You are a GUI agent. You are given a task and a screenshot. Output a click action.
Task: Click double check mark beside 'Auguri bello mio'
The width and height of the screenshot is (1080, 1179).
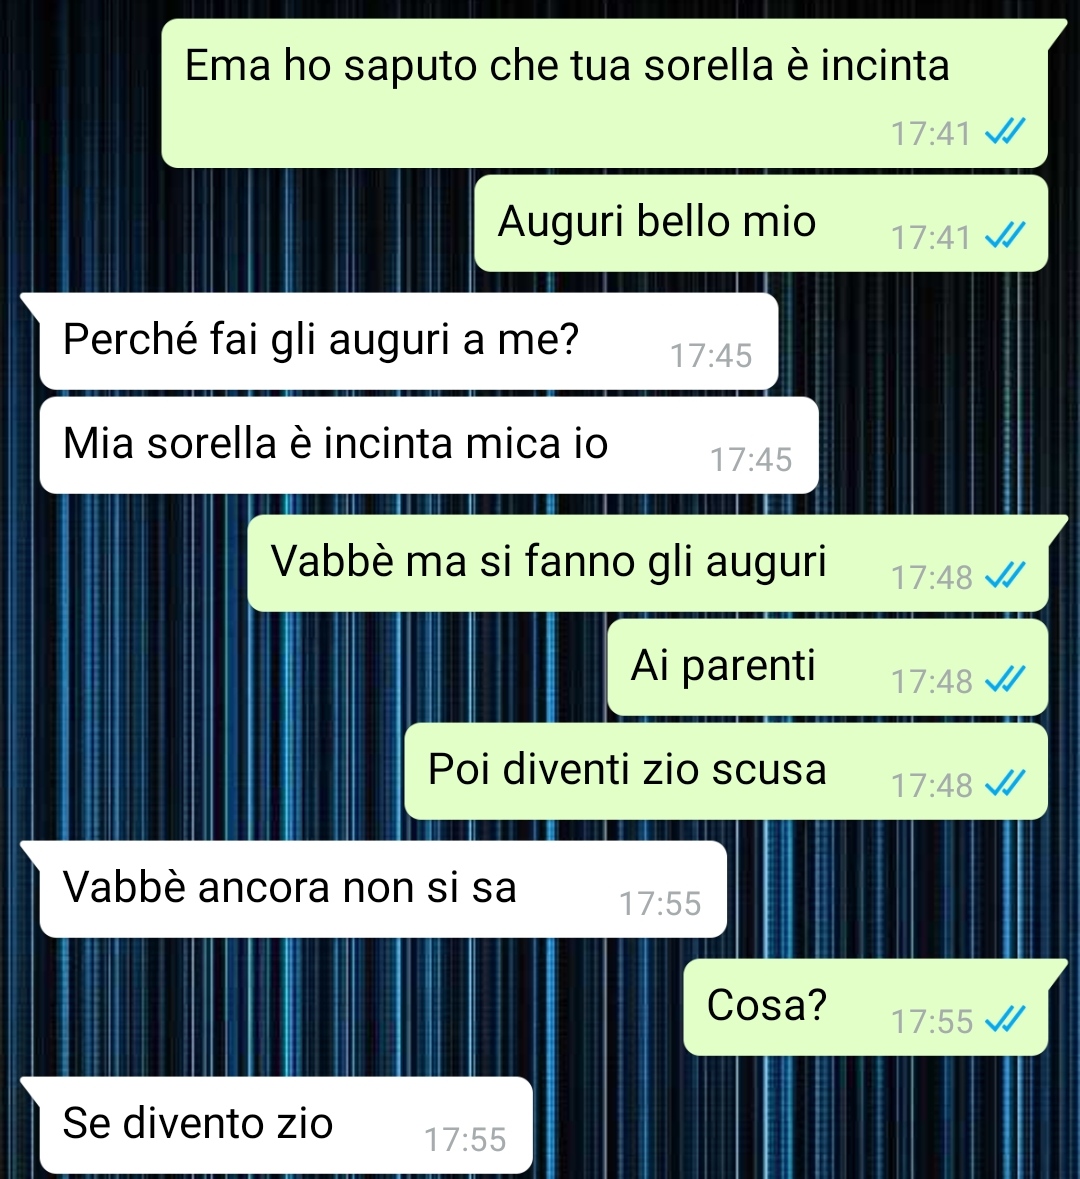click(x=1005, y=237)
